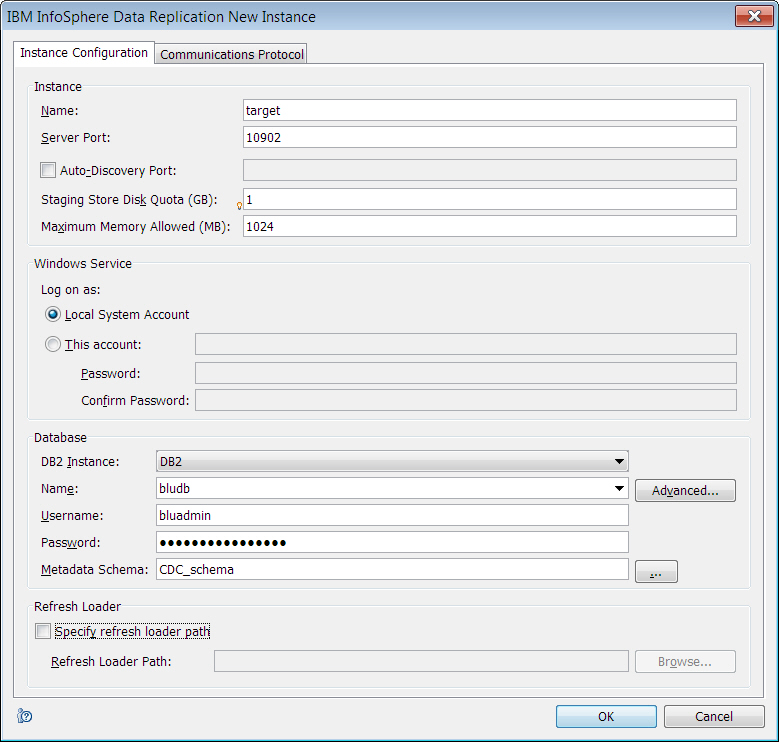Cancel the new instance dialog
Screen dimensions: 779x742
point(714,716)
